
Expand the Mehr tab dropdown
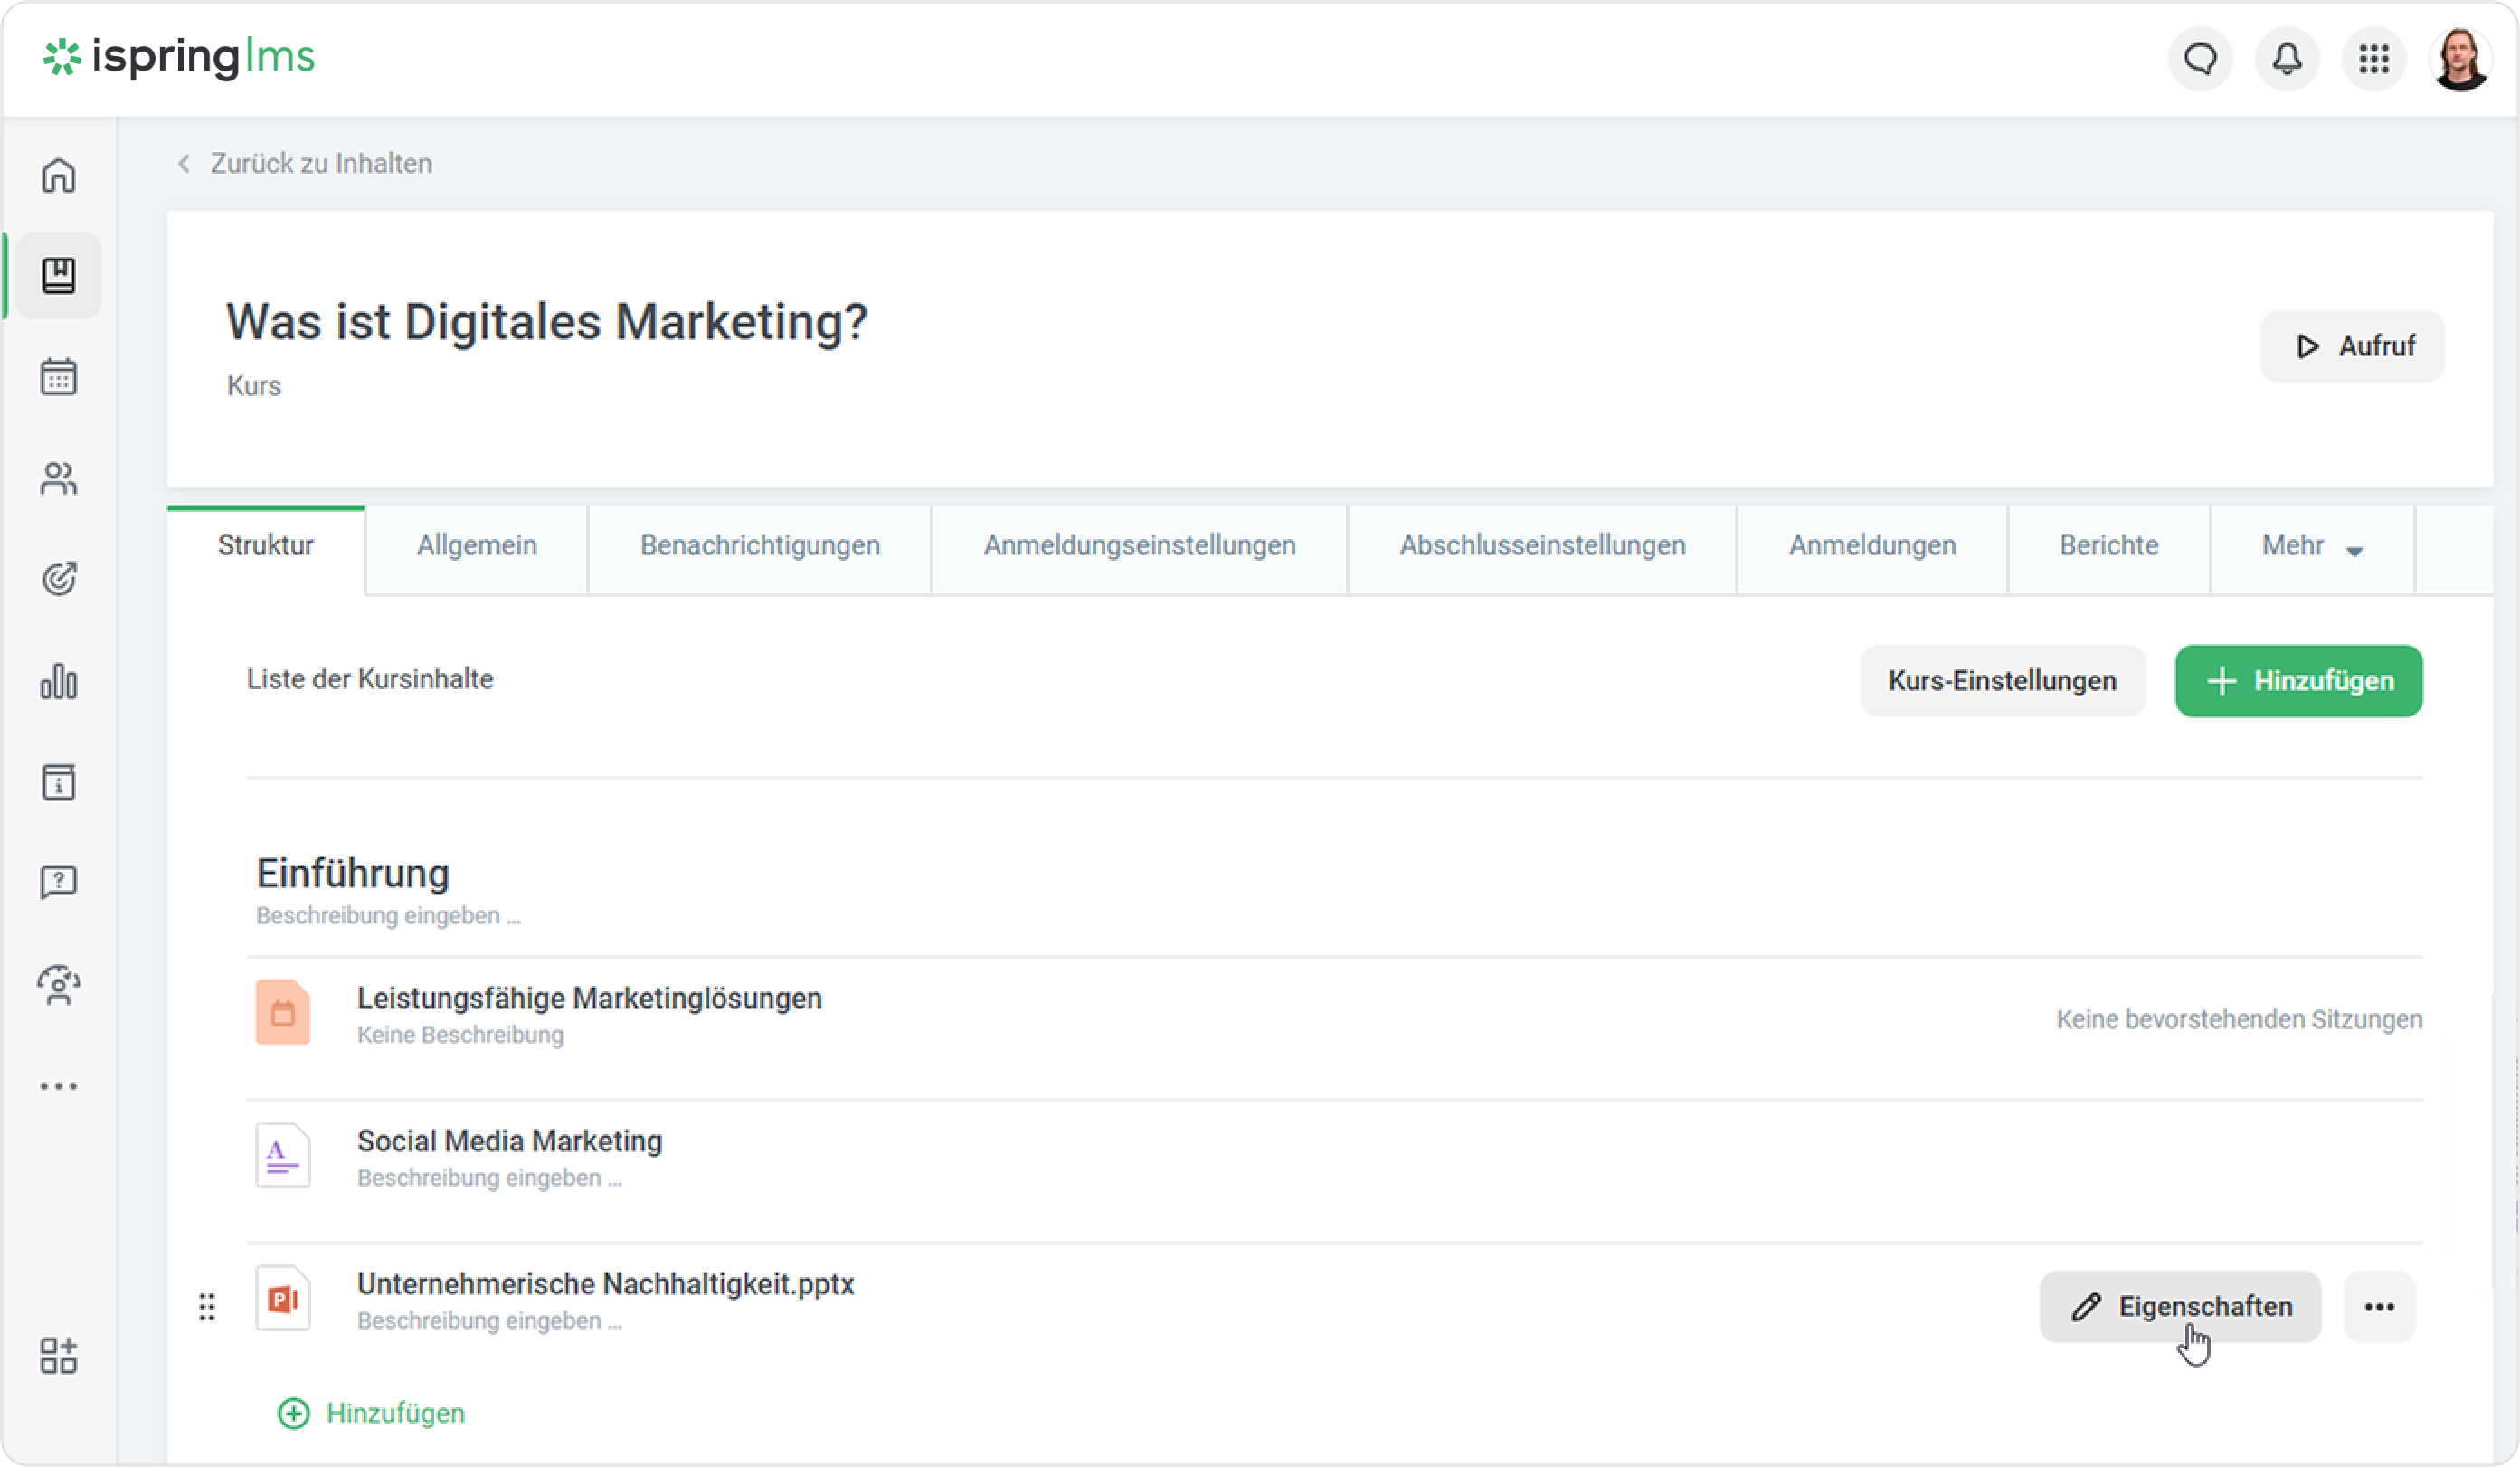[x=2311, y=546]
